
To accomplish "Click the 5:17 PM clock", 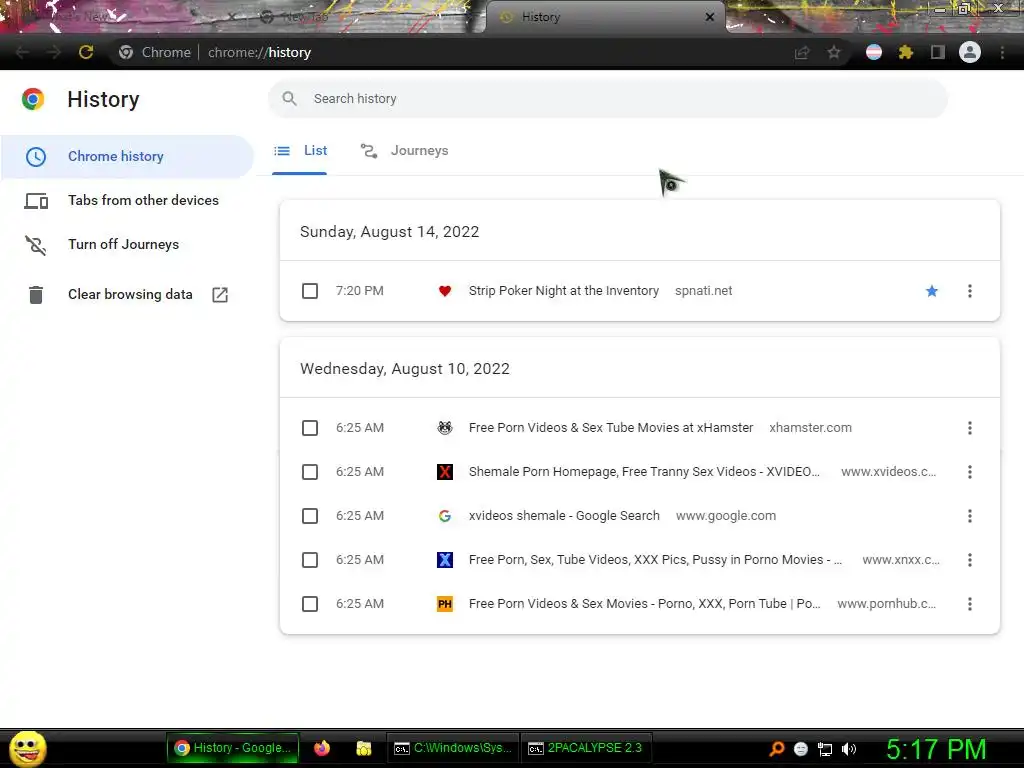I will pos(936,749).
